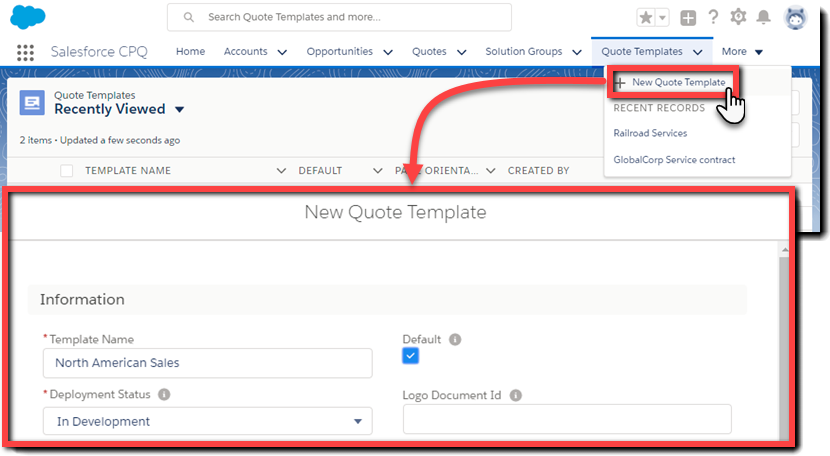The image size is (830, 456).
Task: Tick the select-all checkbox in list header
Action: coord(67,171)
